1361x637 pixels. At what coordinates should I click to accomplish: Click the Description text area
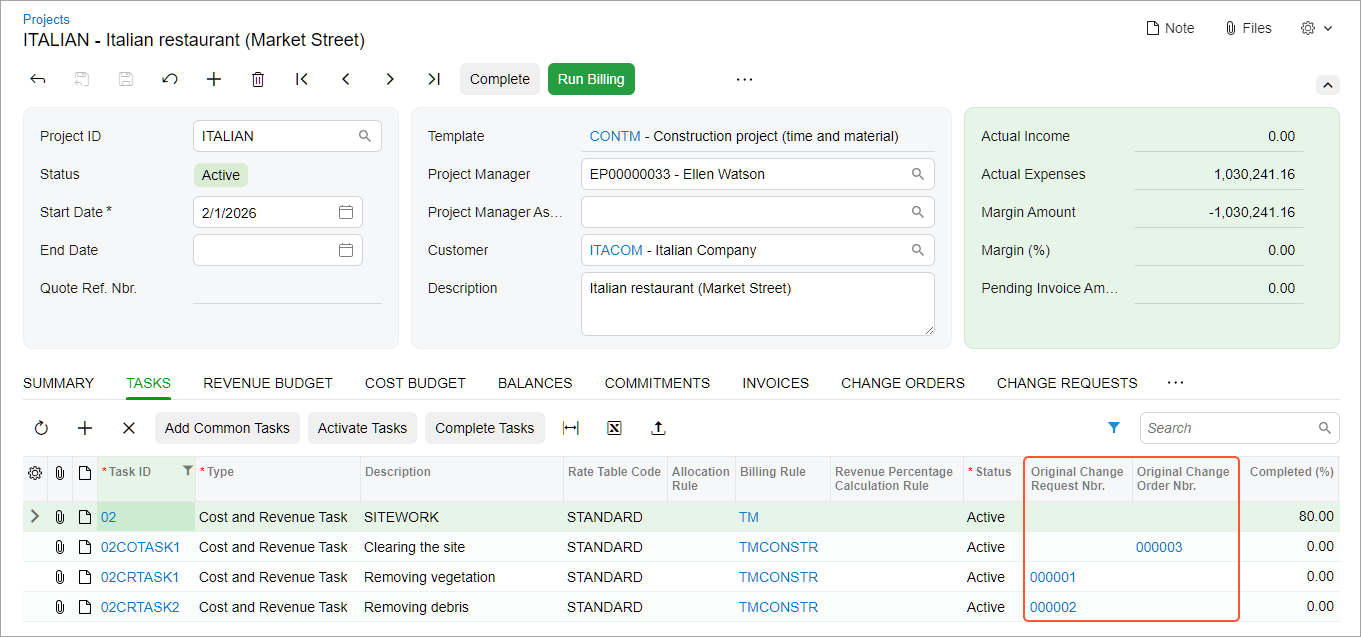(x=758, y=304)
